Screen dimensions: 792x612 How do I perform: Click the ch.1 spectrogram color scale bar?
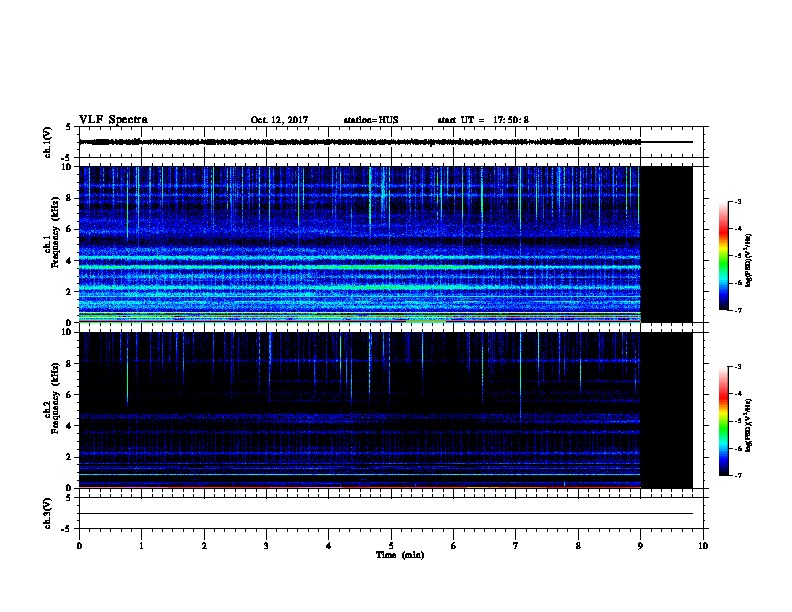point(723,256)
